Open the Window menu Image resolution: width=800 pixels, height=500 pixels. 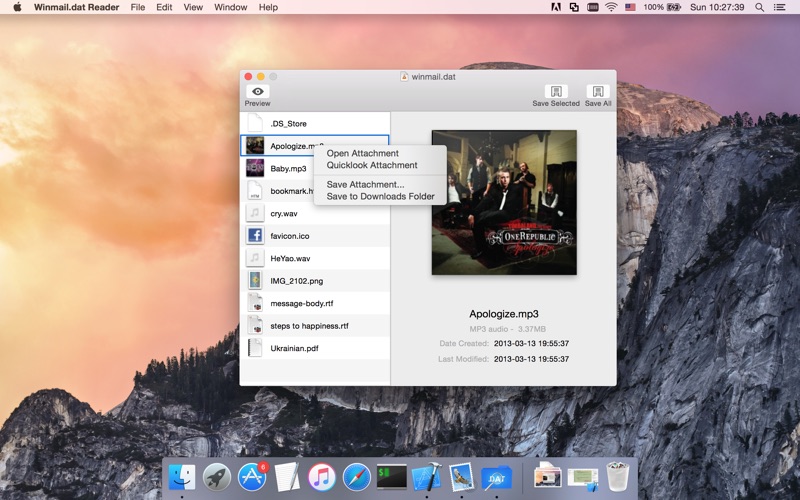click(231, 7)
